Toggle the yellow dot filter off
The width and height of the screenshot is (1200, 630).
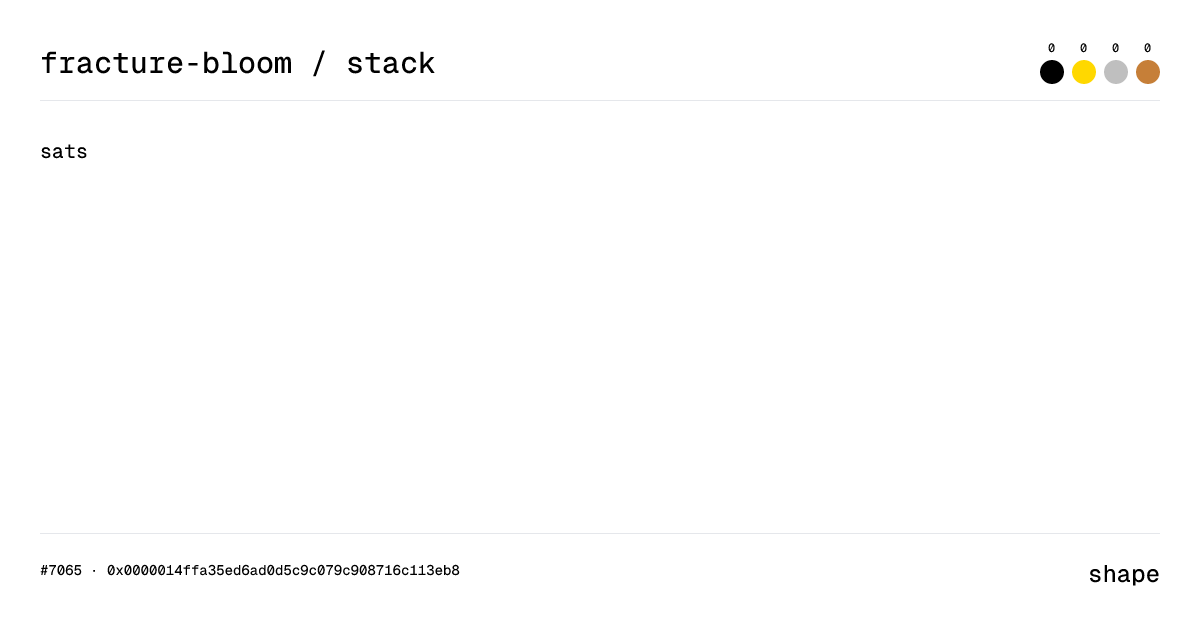(x=1084, y=72)
